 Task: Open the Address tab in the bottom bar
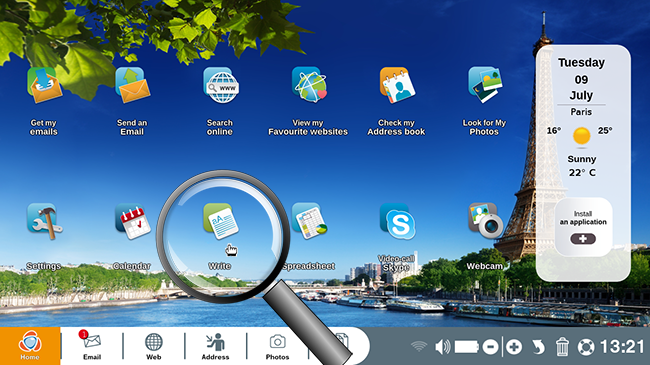215,346
